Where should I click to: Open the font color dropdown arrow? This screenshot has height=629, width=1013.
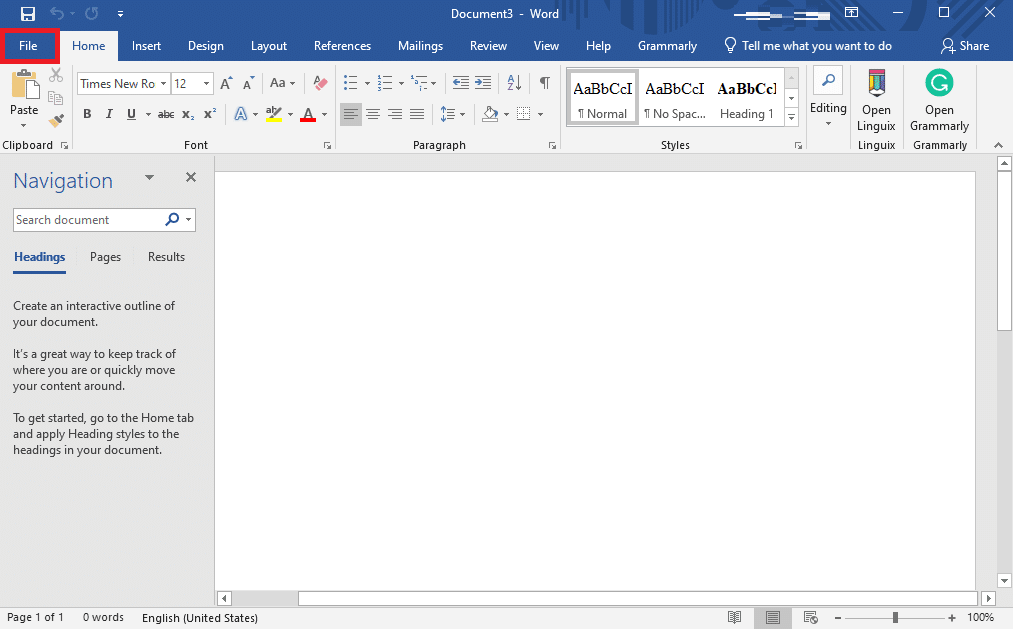click(x=324, y=115)
